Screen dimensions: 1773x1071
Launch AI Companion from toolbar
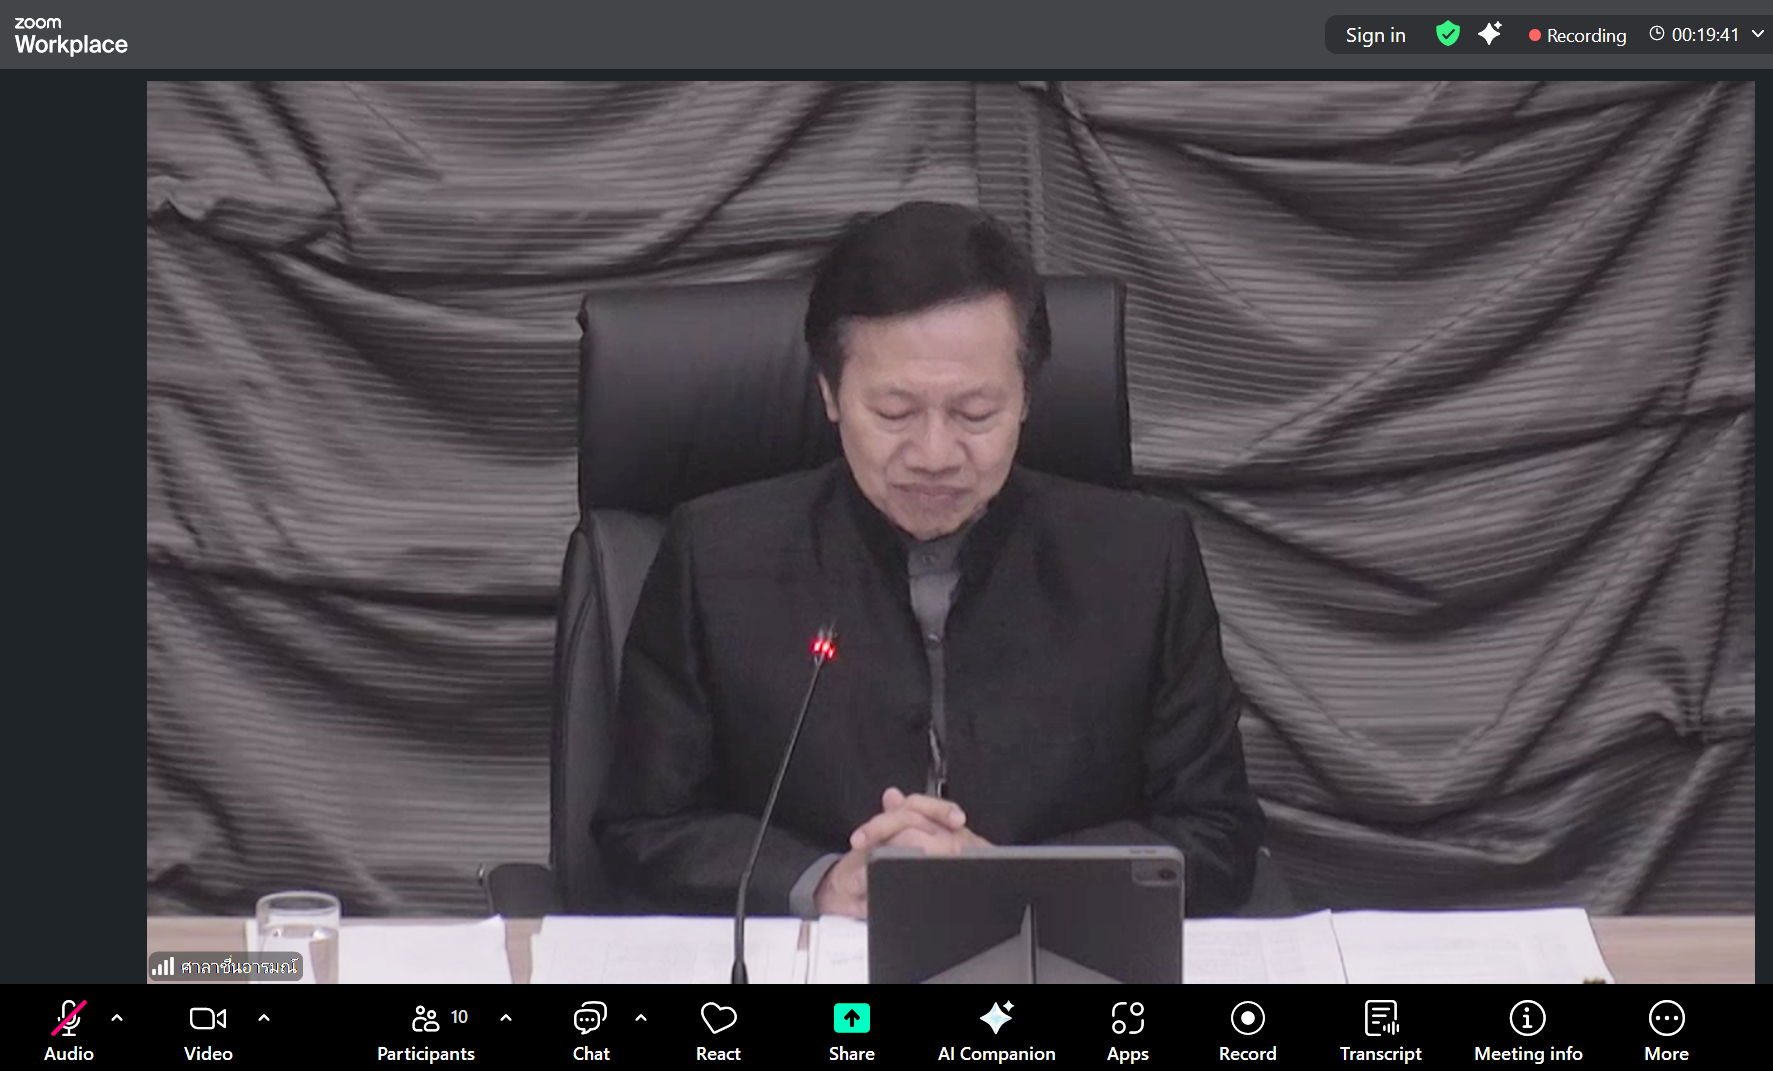pos(996,1030)
